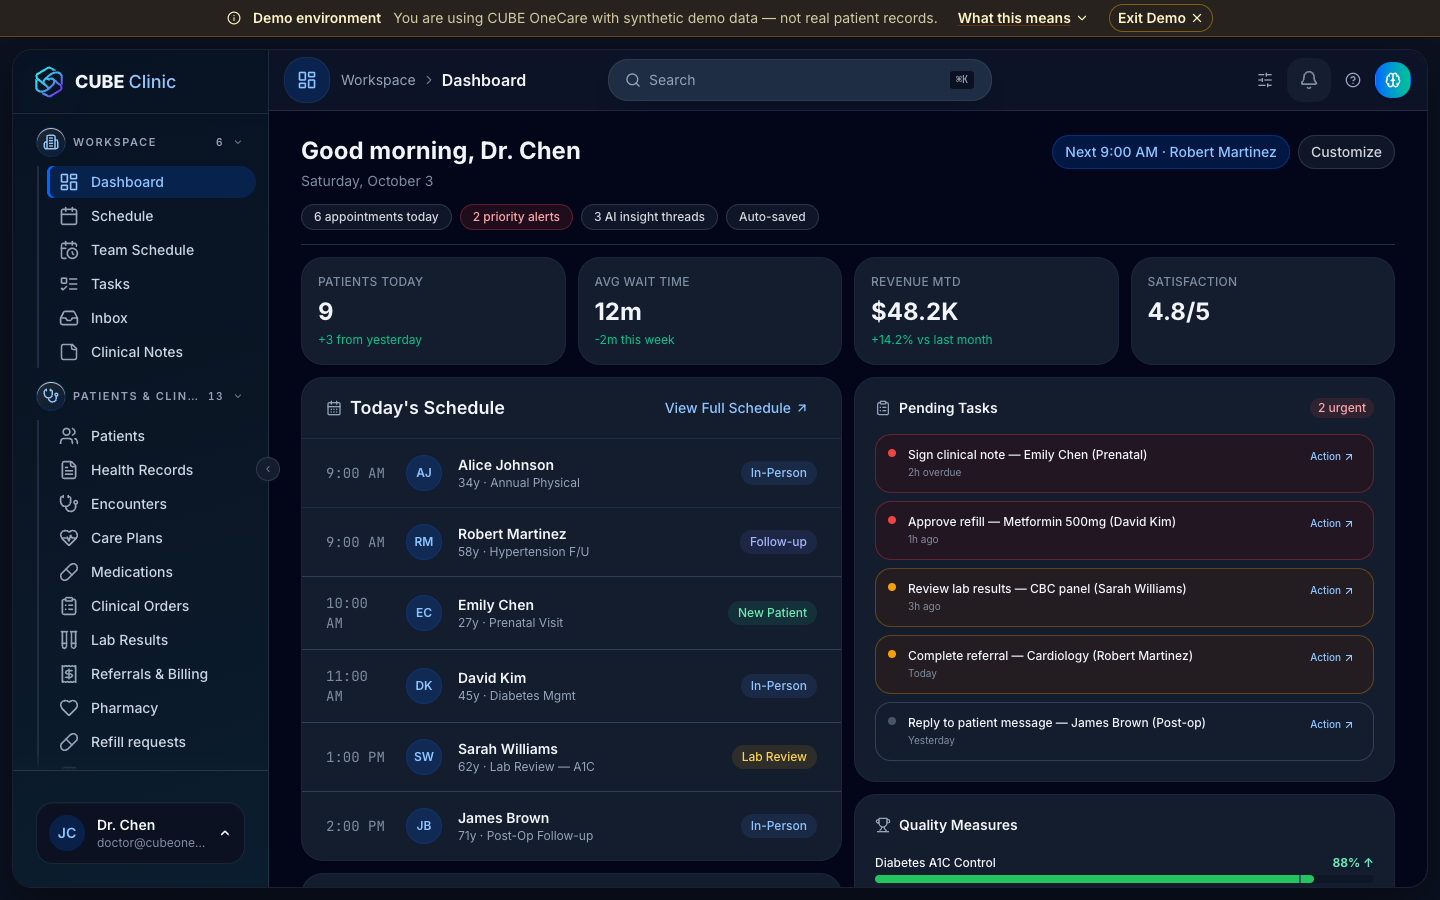1440x900 pixels.
Task: Click Action for Approve refill Metformin task
Action: click(1331, 523)
